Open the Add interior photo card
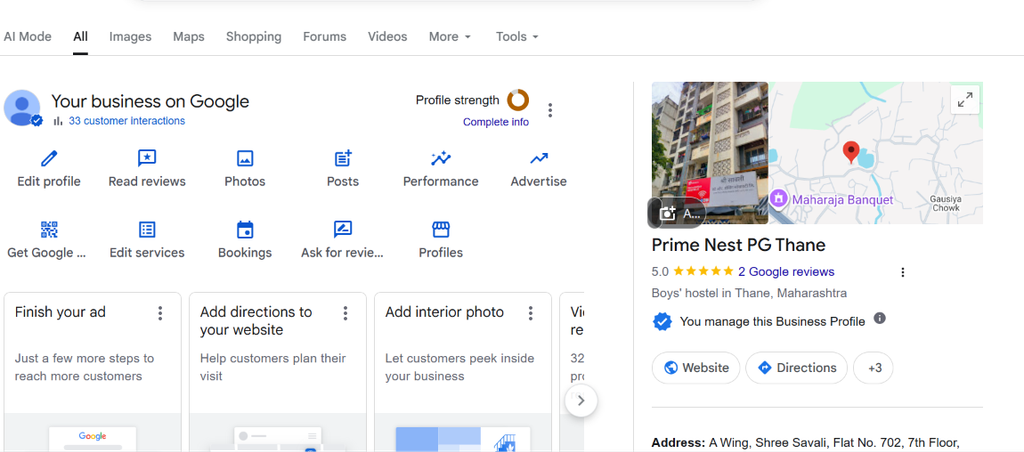The height and width of the screenshot is (452, 1024). [x=463, y=372]
